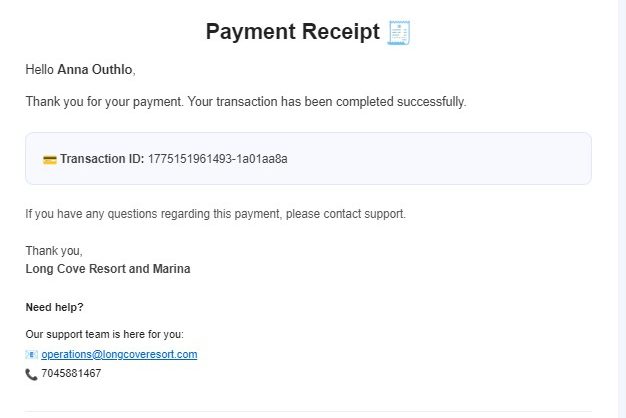This screenshot has width=626, height=418.
Task: Click the telephone icon beside the phone number
Action: tap(31, 374)
